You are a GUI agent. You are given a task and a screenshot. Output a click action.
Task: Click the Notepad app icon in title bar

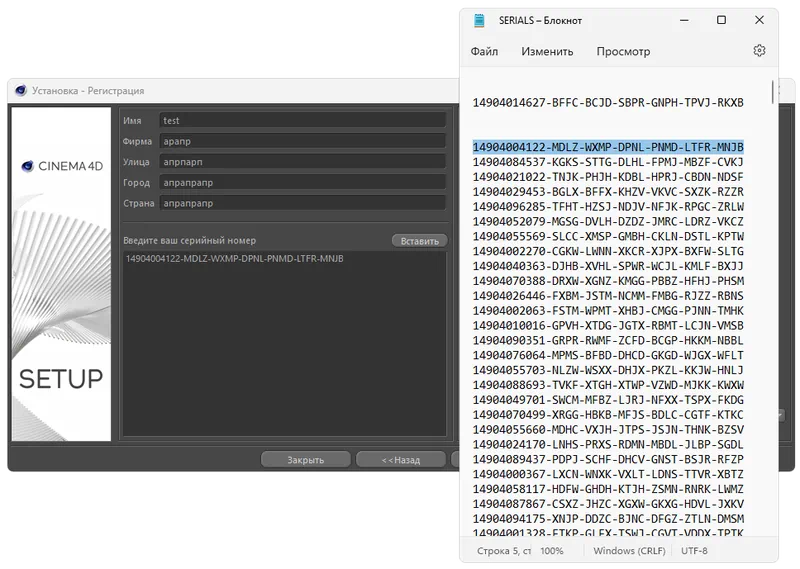point(479,20)
